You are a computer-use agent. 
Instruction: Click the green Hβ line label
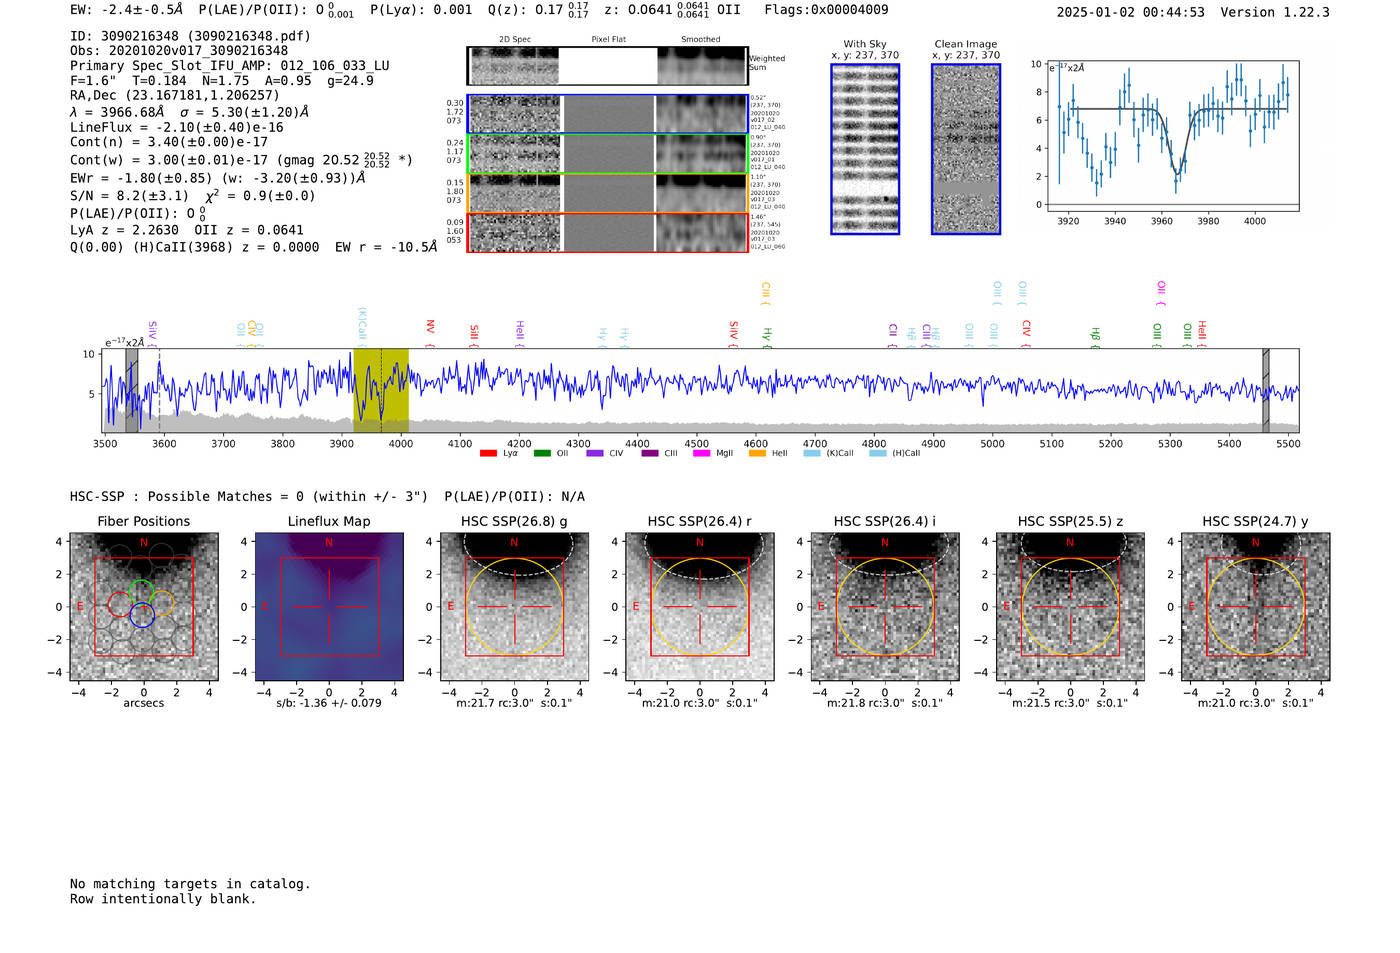pyautogui.click(x=1096, y=336)
